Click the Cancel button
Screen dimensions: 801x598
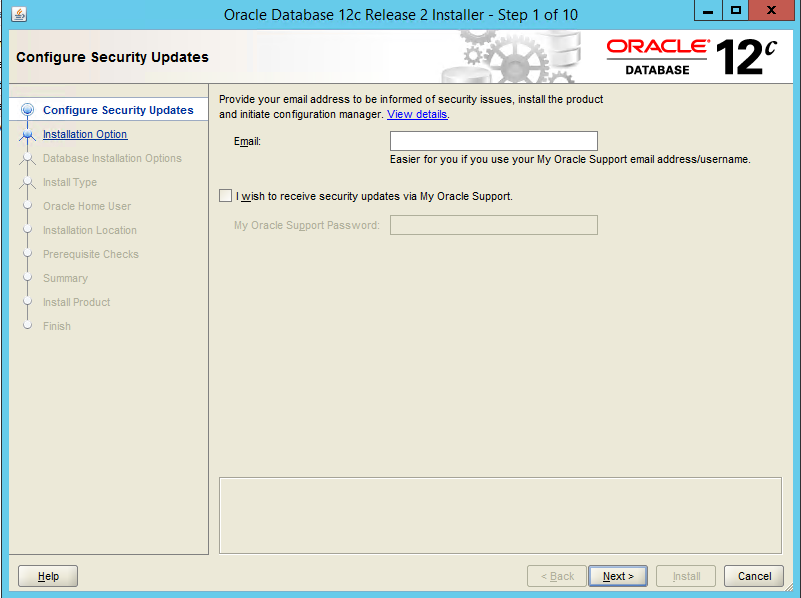[754, 576]
